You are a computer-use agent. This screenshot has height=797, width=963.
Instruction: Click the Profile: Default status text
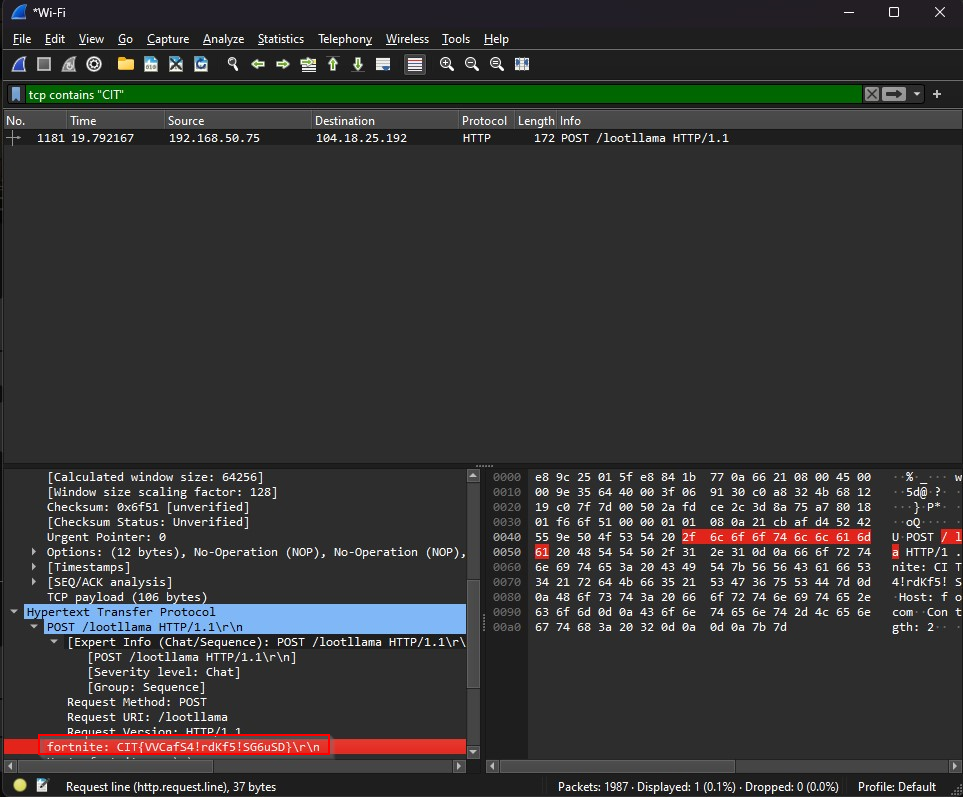click(x=896, y=787)
